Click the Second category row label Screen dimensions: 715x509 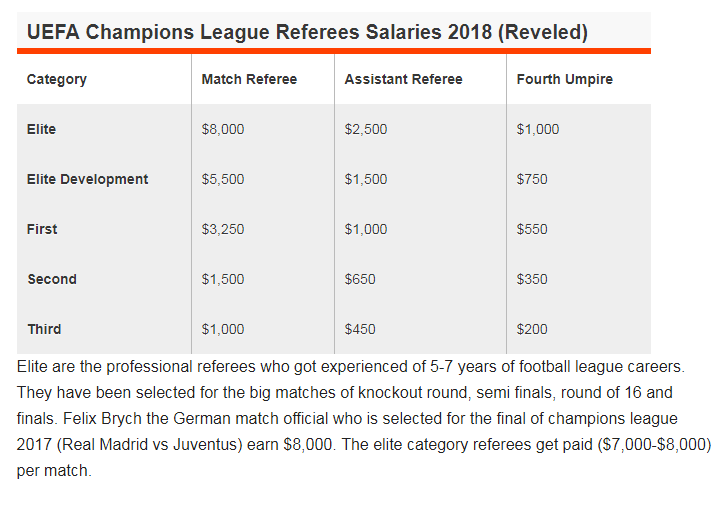pos(52,279)
